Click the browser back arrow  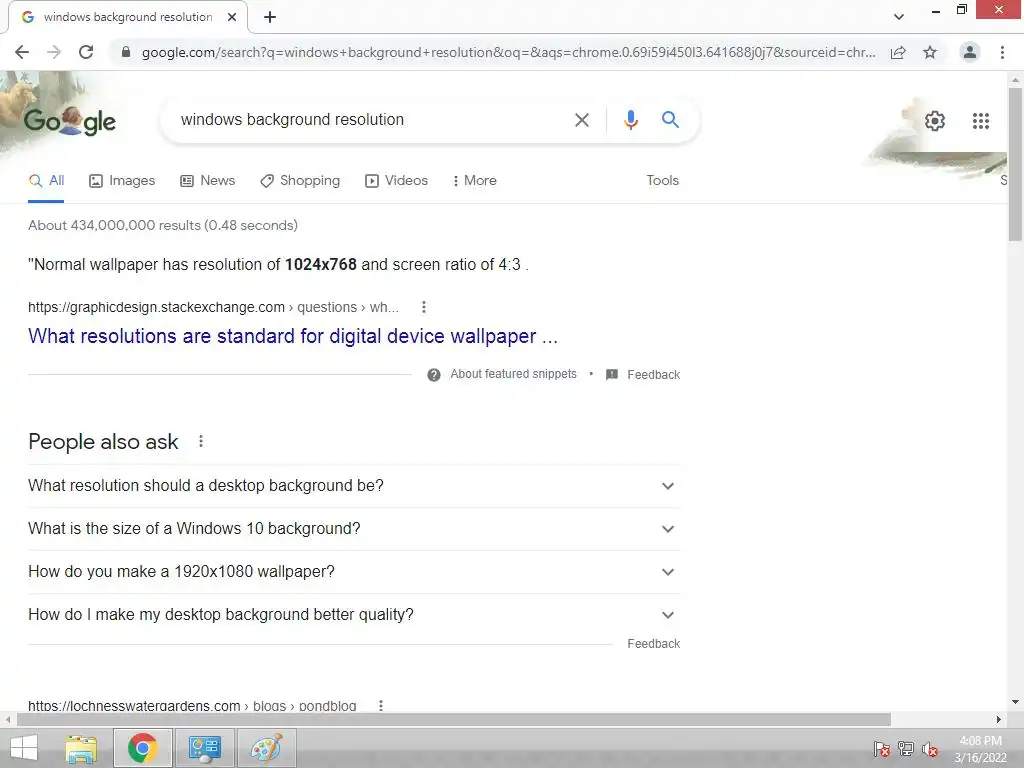pyautogui.click(x=22, y=52)
